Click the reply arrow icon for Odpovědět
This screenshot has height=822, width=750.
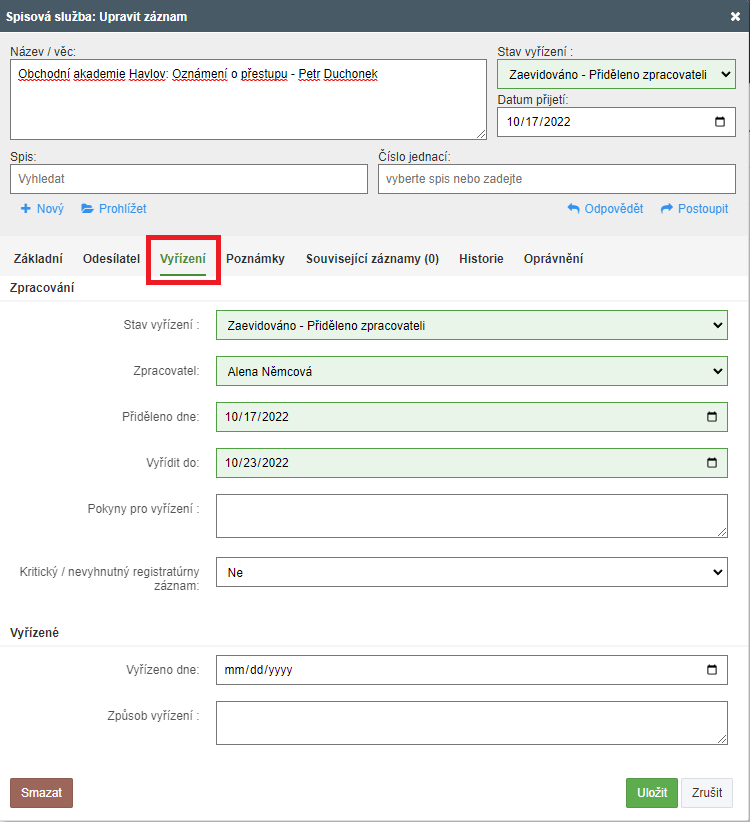coord(573,209)
